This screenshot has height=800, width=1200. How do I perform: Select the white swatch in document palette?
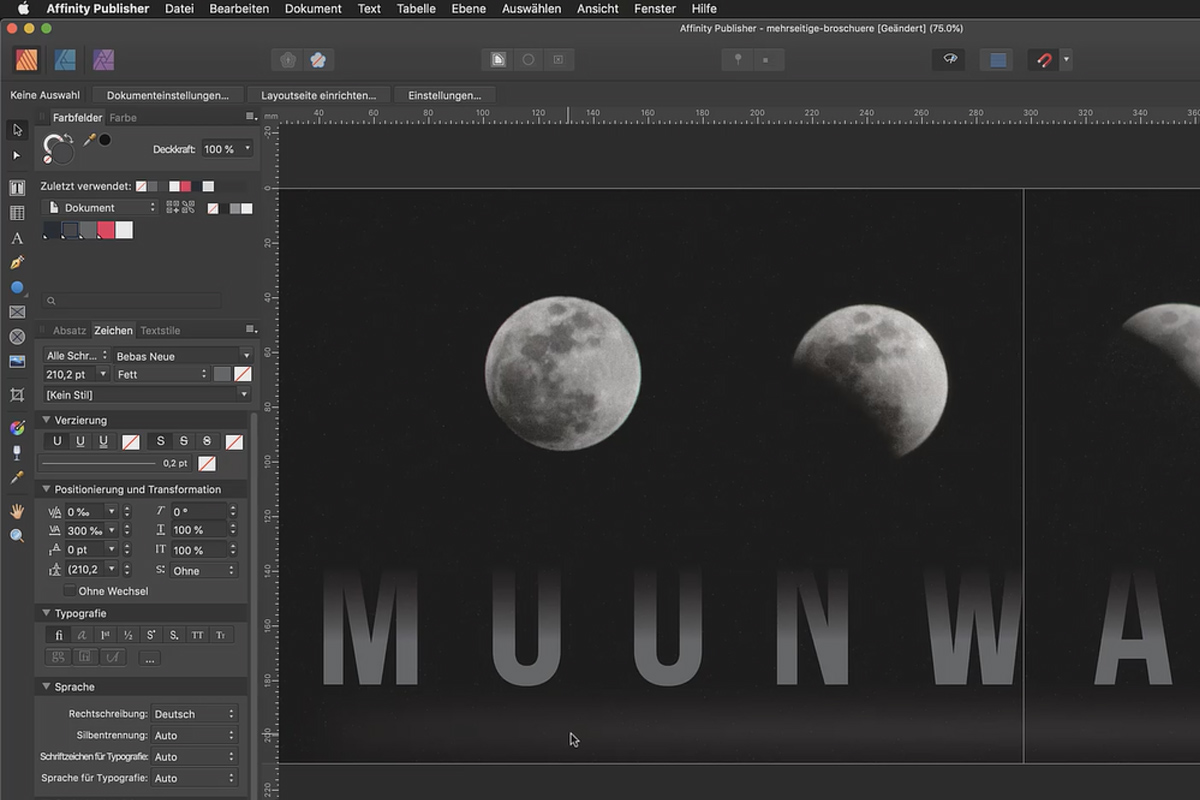(124, 230)
